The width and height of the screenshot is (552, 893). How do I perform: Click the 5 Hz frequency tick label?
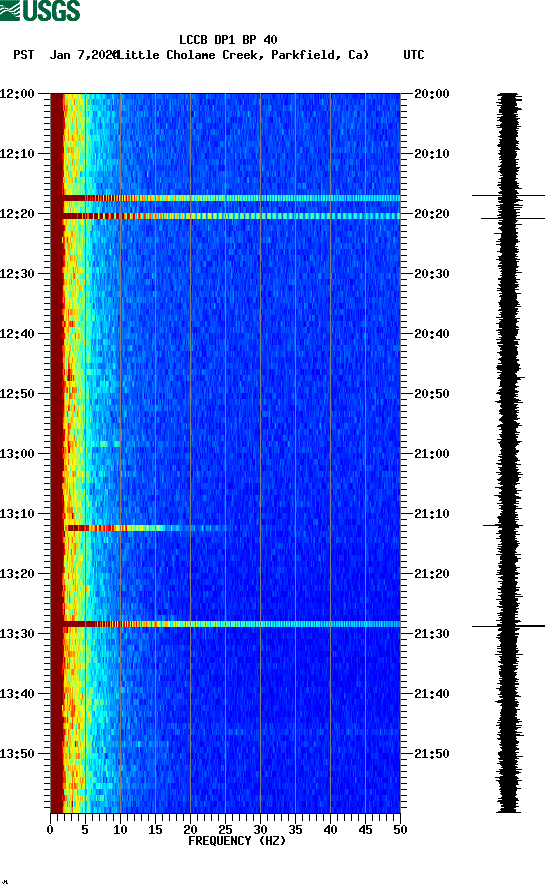pyautogui.click(x=85, y=830)
